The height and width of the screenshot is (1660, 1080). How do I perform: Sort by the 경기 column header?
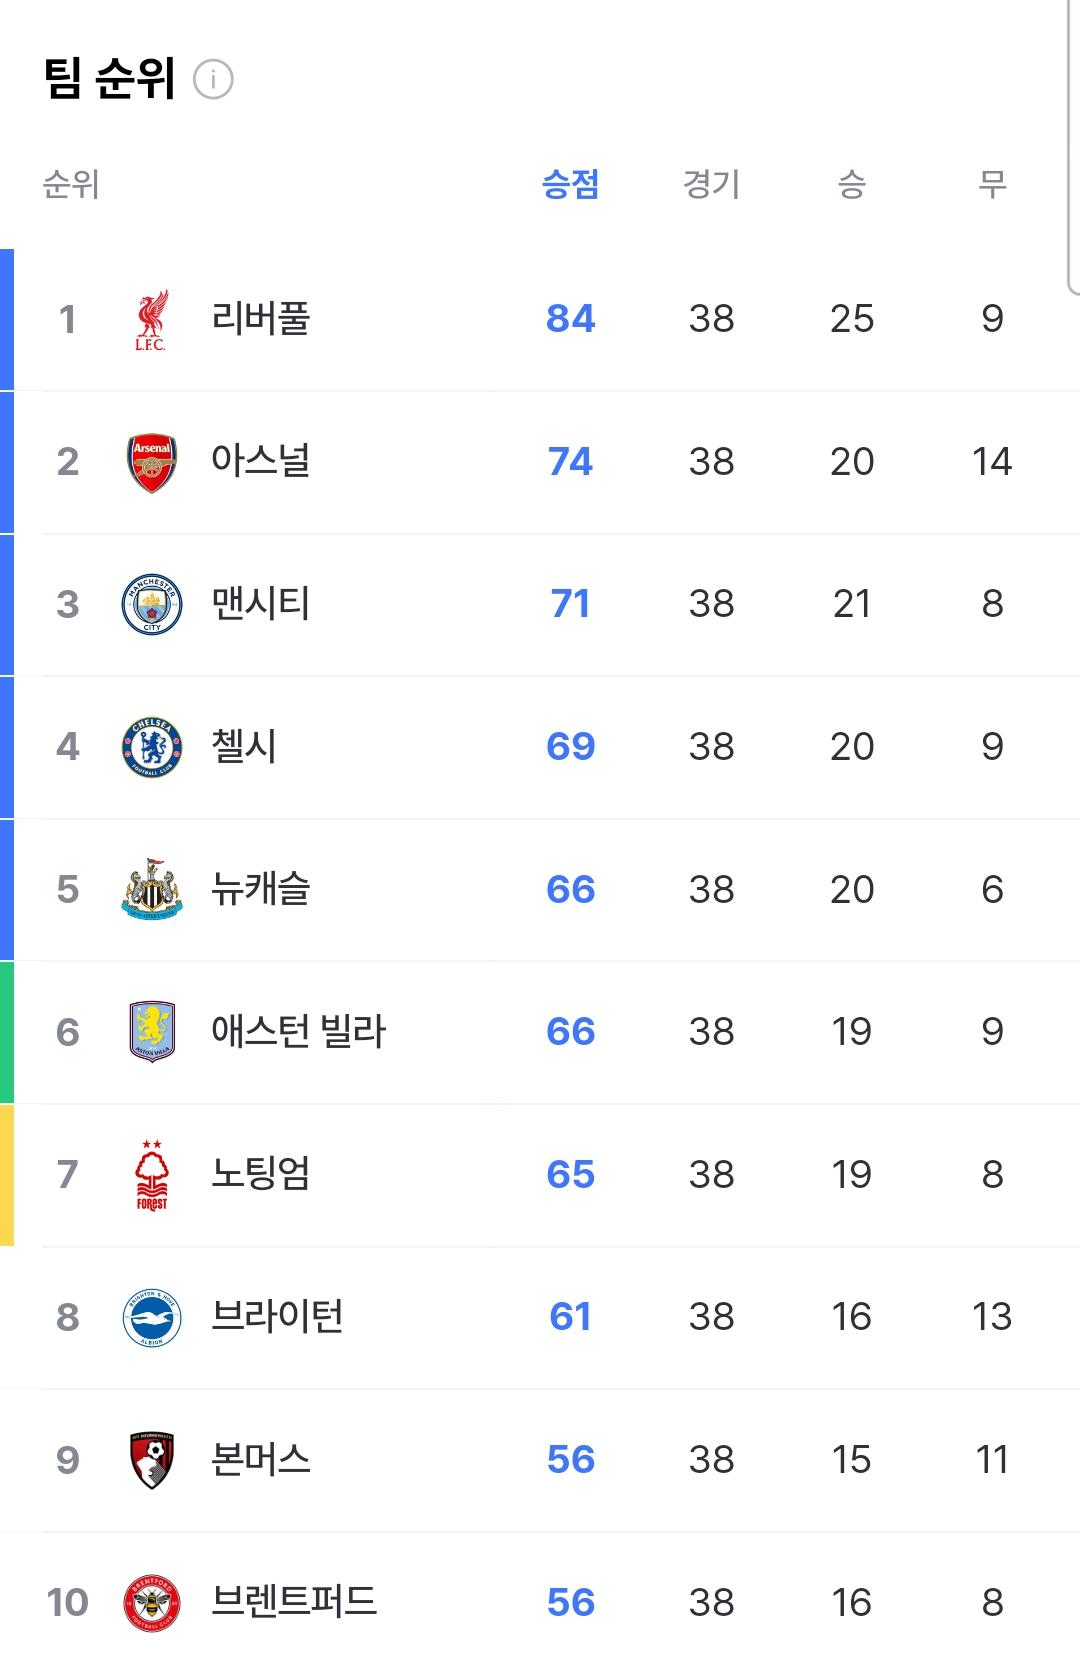[711, 184]
